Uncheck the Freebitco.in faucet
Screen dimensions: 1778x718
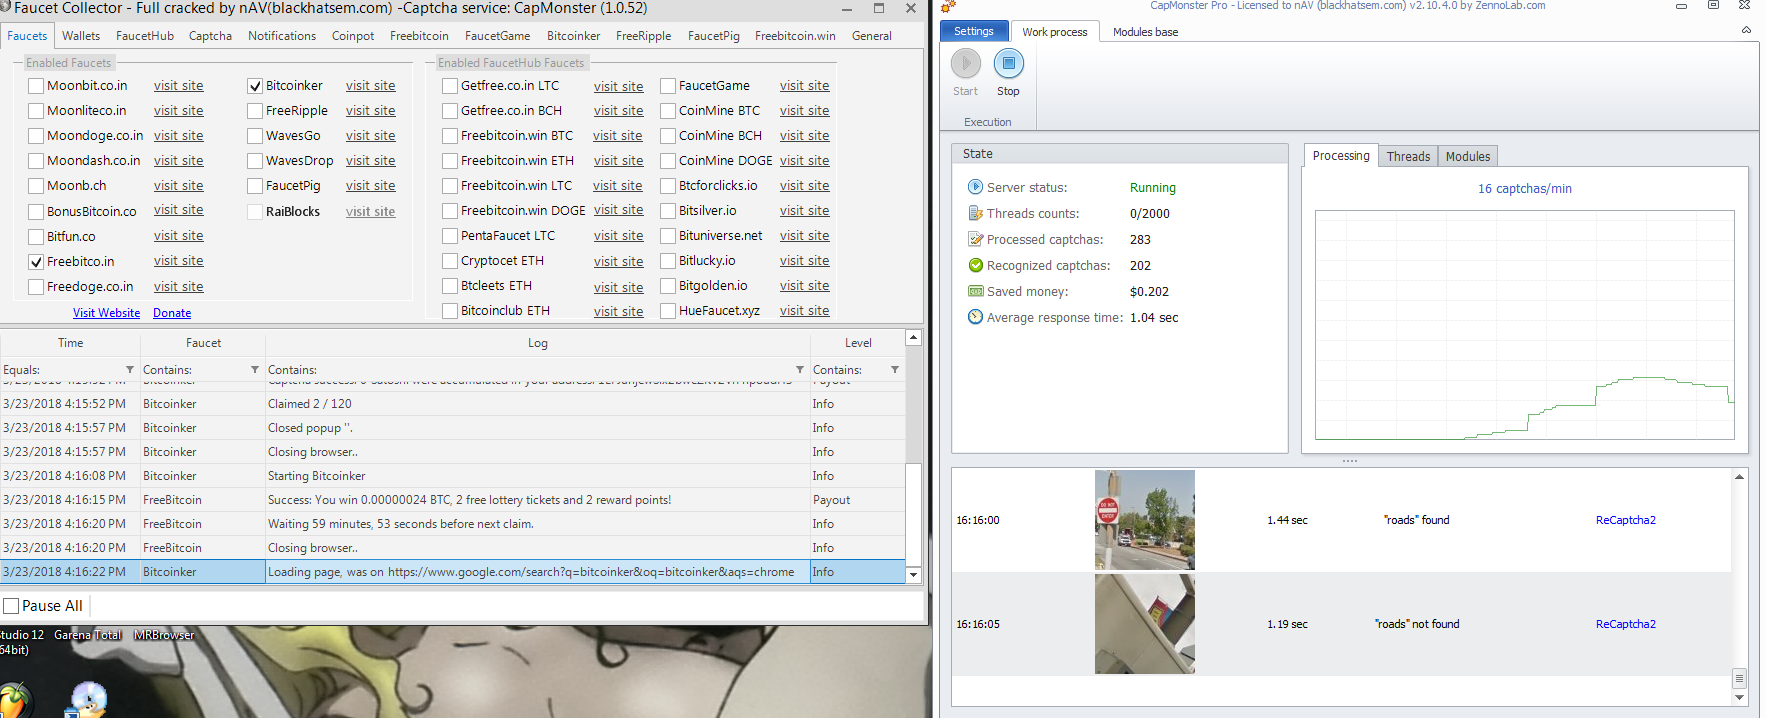pos(36,262)
